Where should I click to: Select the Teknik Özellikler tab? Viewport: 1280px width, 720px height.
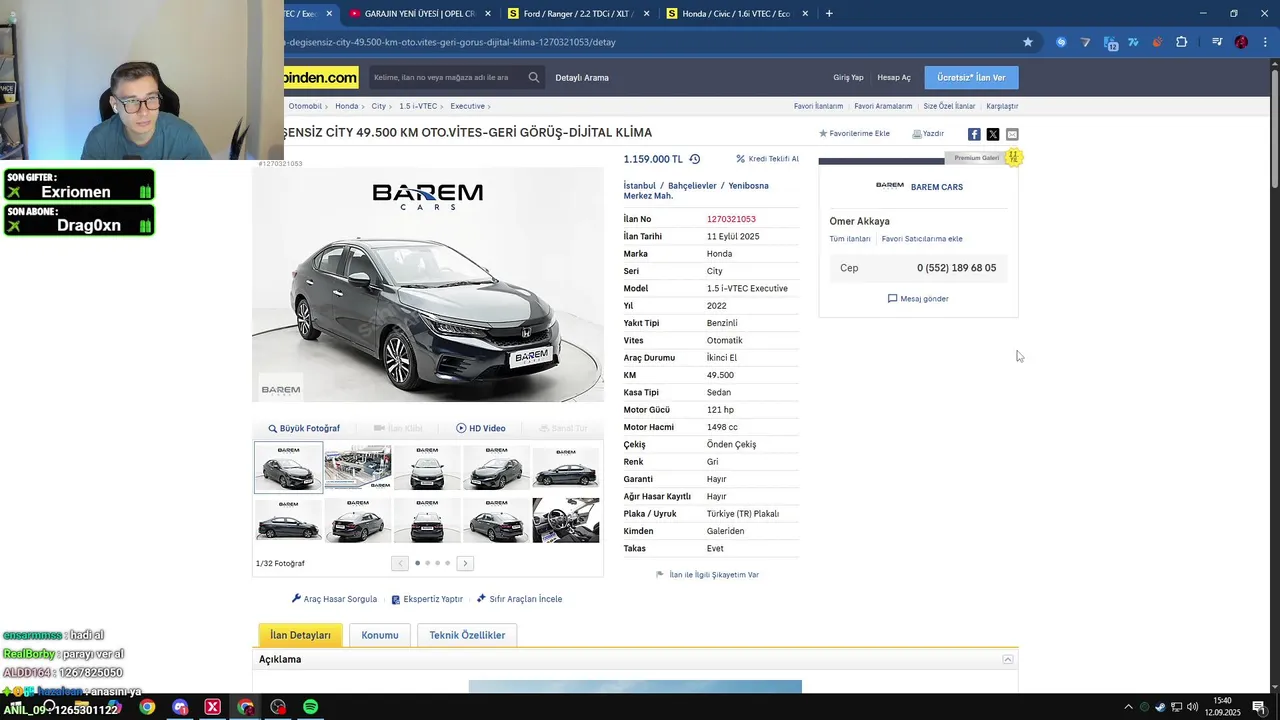pyautogui.click(x=467, y=635)
